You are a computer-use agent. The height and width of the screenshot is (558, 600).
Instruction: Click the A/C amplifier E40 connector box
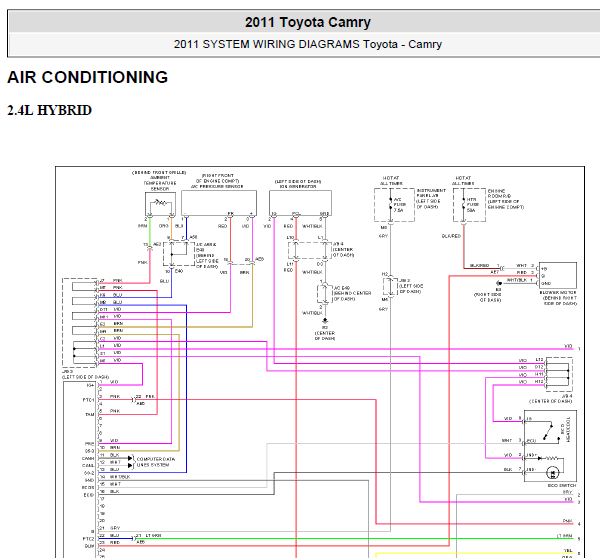[324, 294]
